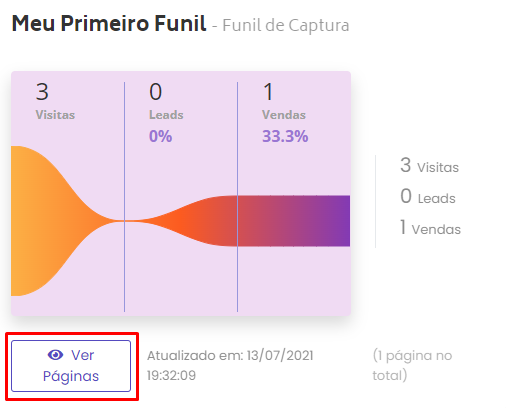Select the Funil de Captura subtitle
506x408 pixels.
click(x=286, y=25)
